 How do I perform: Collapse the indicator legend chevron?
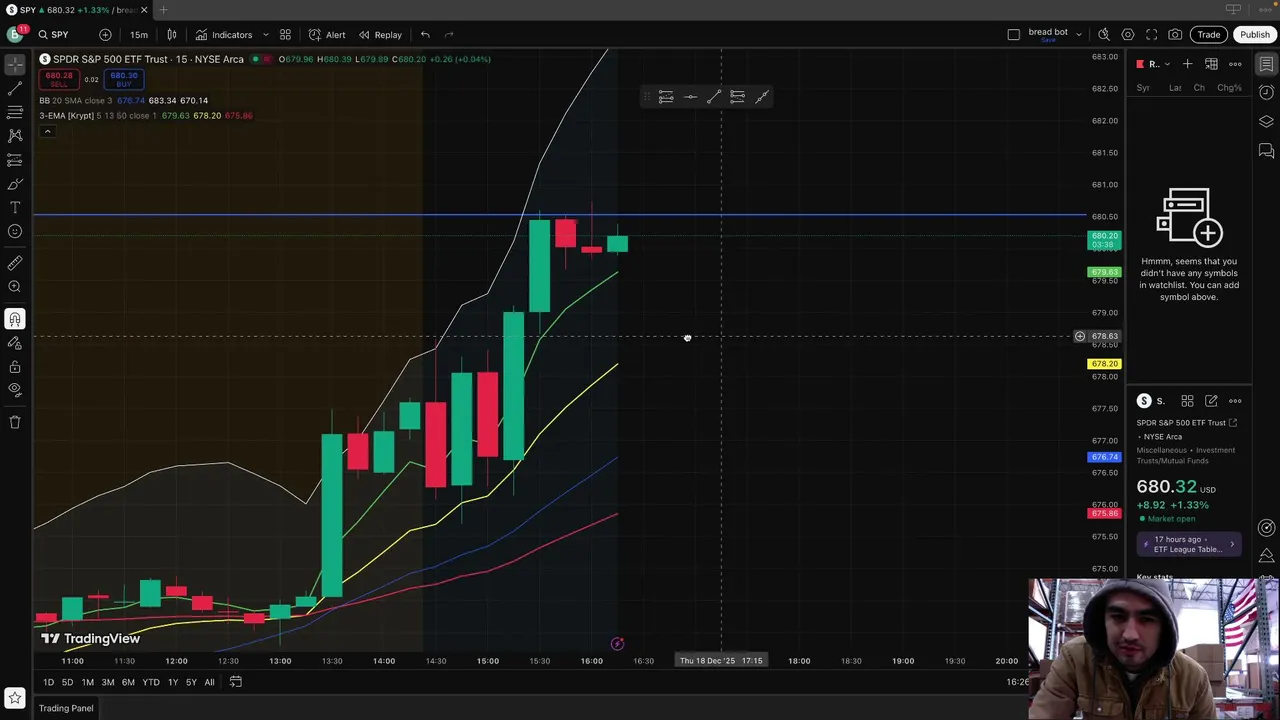pos(47,131)
